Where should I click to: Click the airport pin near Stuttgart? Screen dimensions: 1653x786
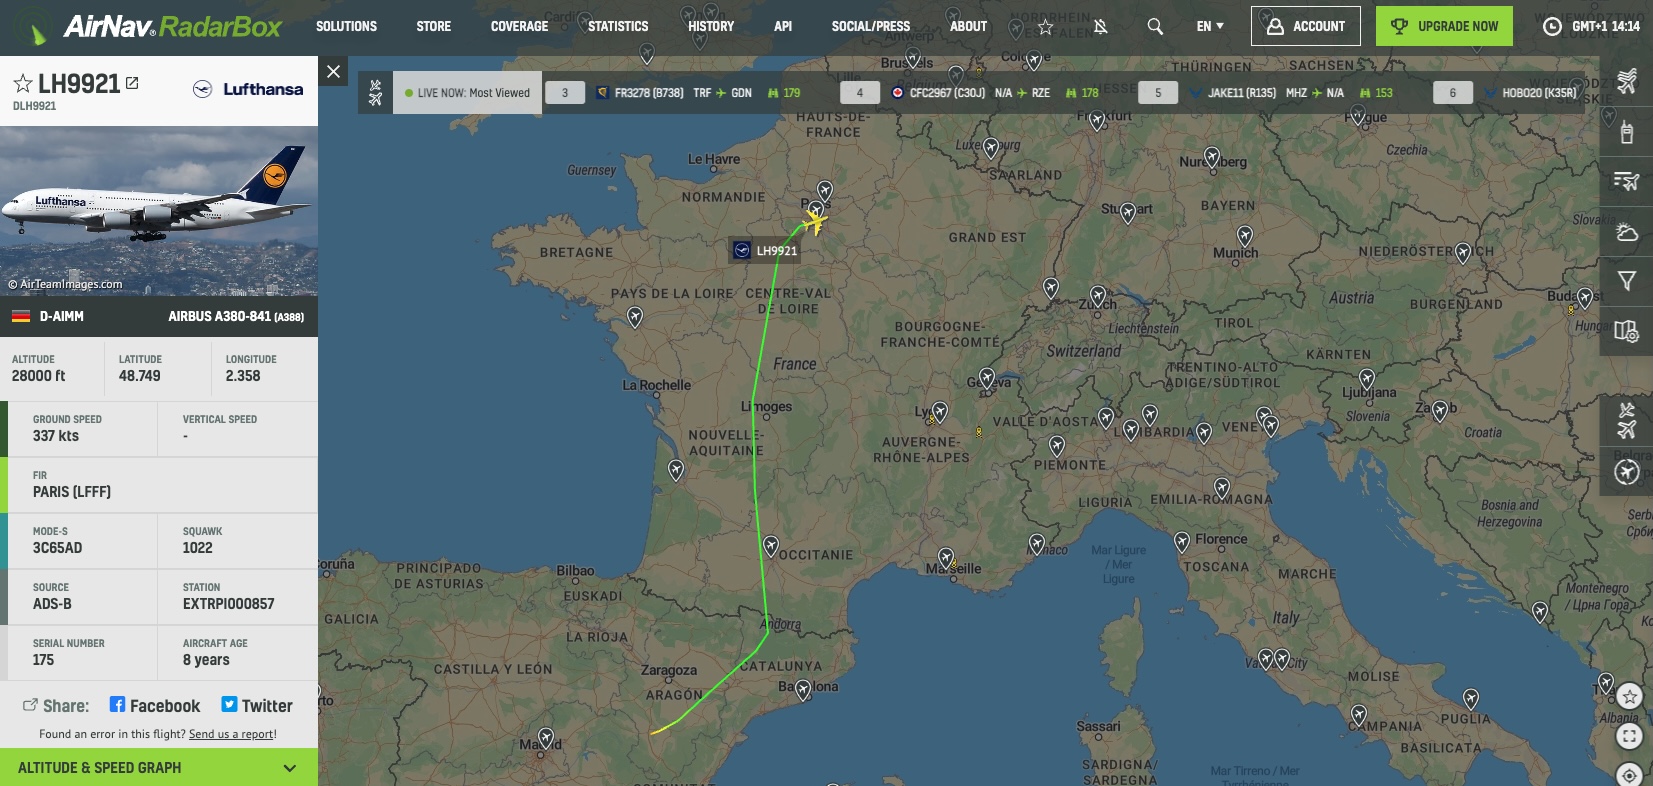click(x=1129, y=213)
